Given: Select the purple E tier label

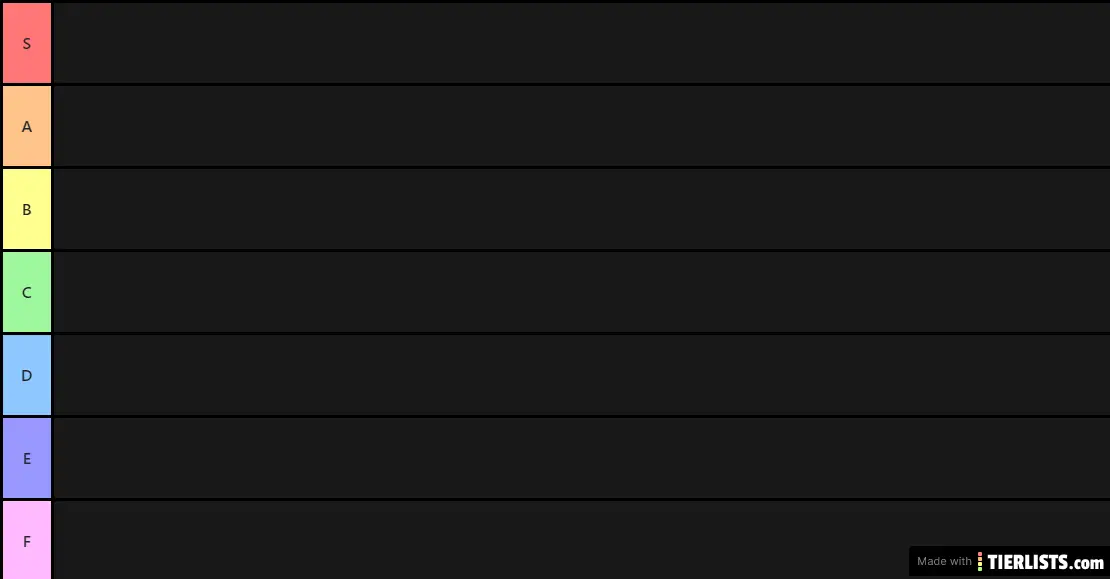Looking at the screenshot, I should (x=27, y=458).
